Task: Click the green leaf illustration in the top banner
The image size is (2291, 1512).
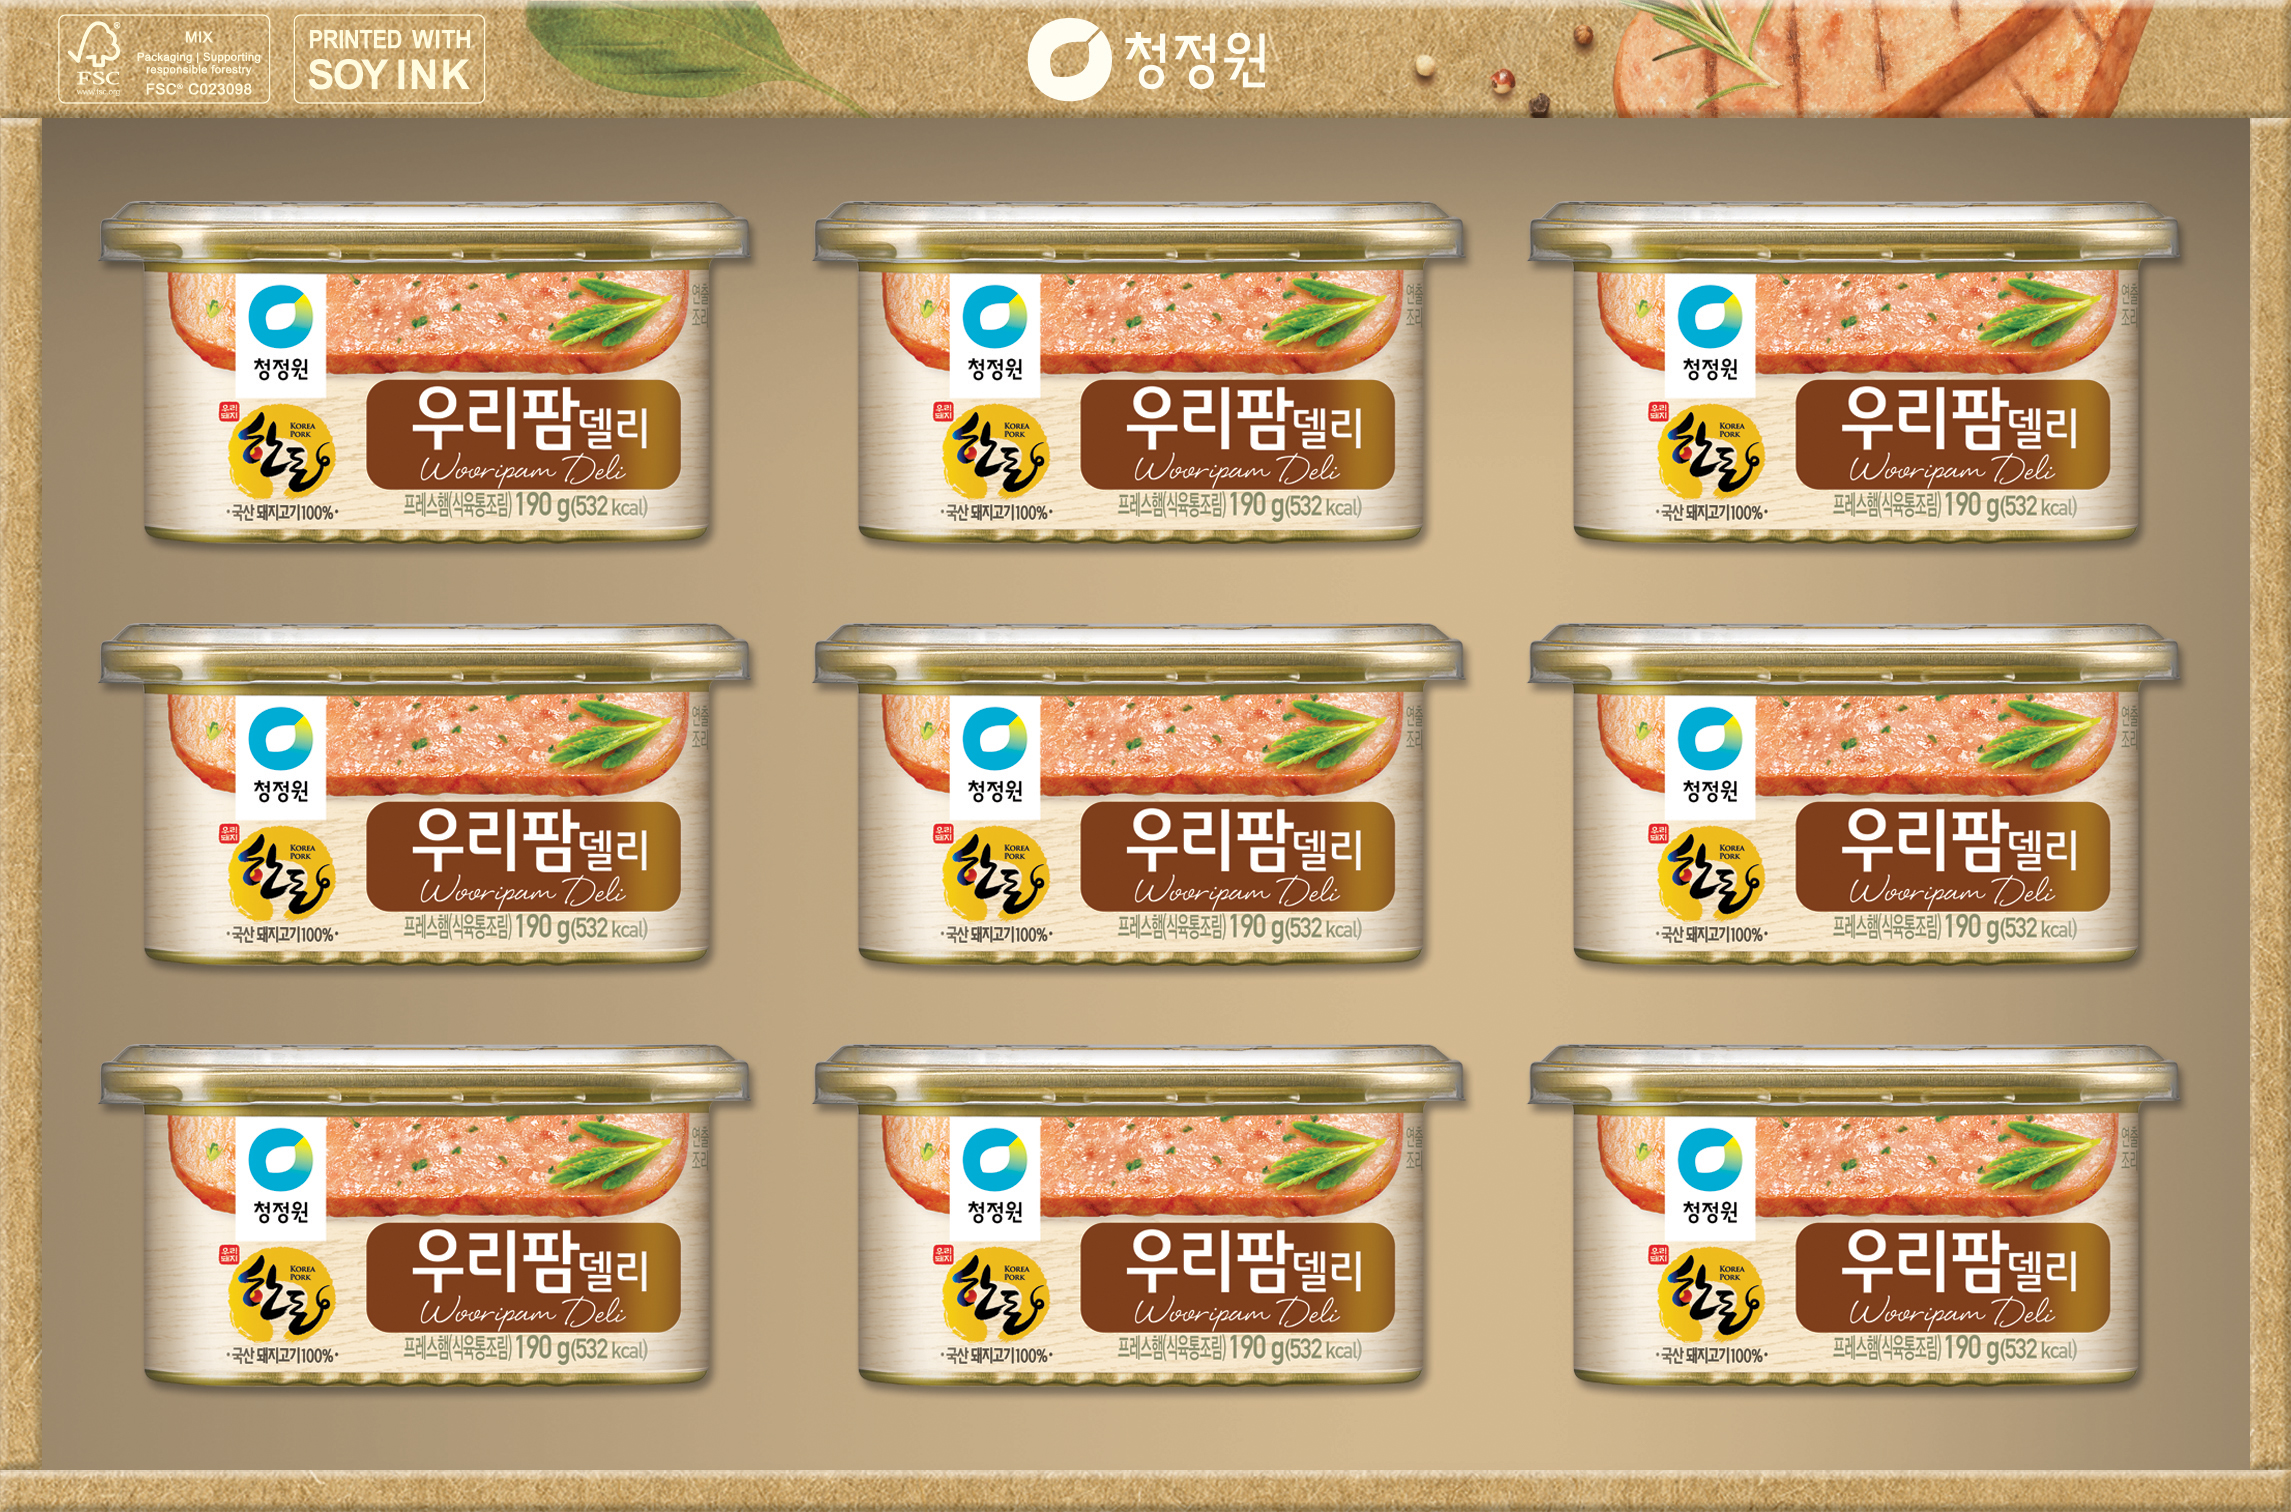Action: [x=690, y=52]
